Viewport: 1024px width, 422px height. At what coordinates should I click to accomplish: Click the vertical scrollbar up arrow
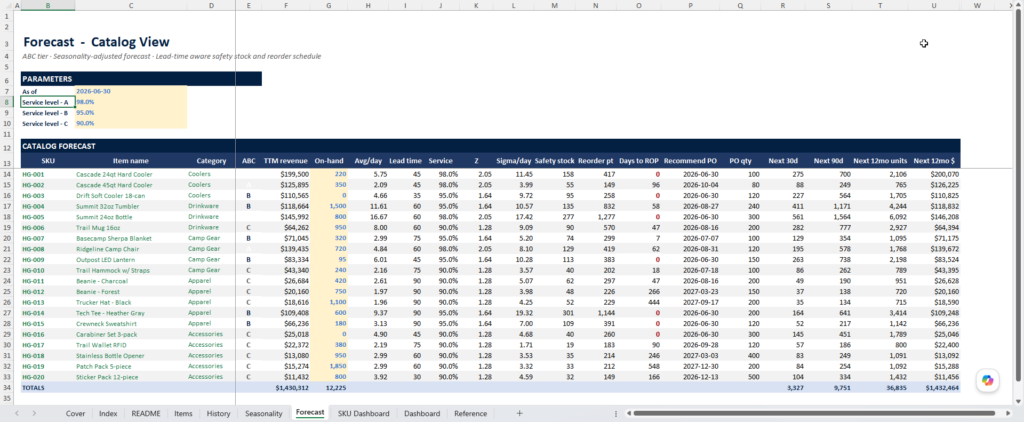click(x=1019, y=7)
